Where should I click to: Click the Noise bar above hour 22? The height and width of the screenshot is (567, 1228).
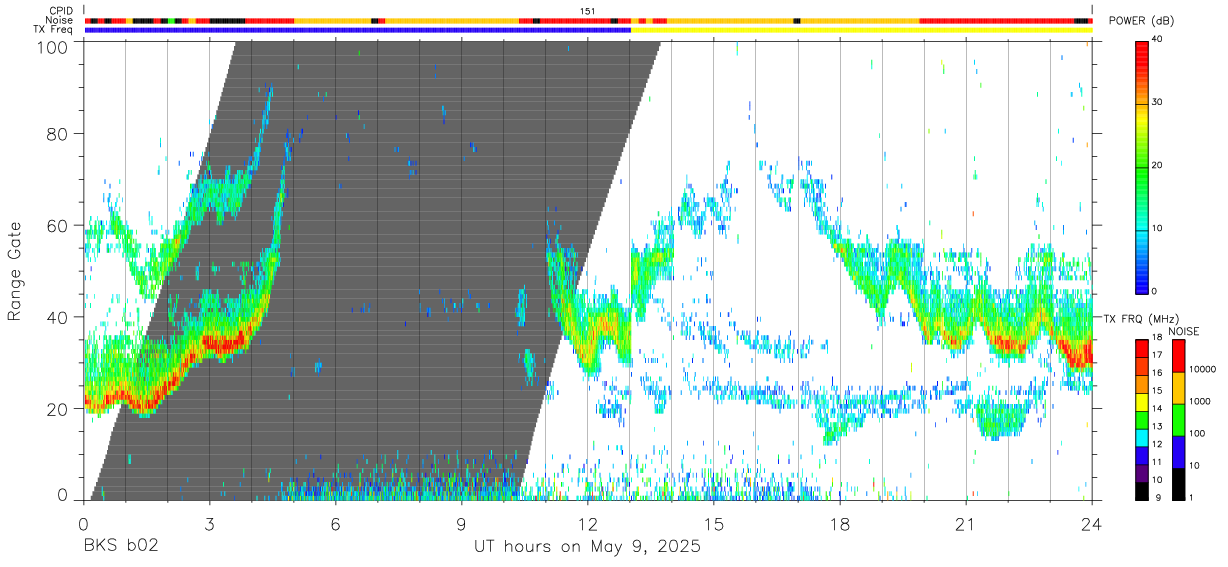tap(1007, 20)
